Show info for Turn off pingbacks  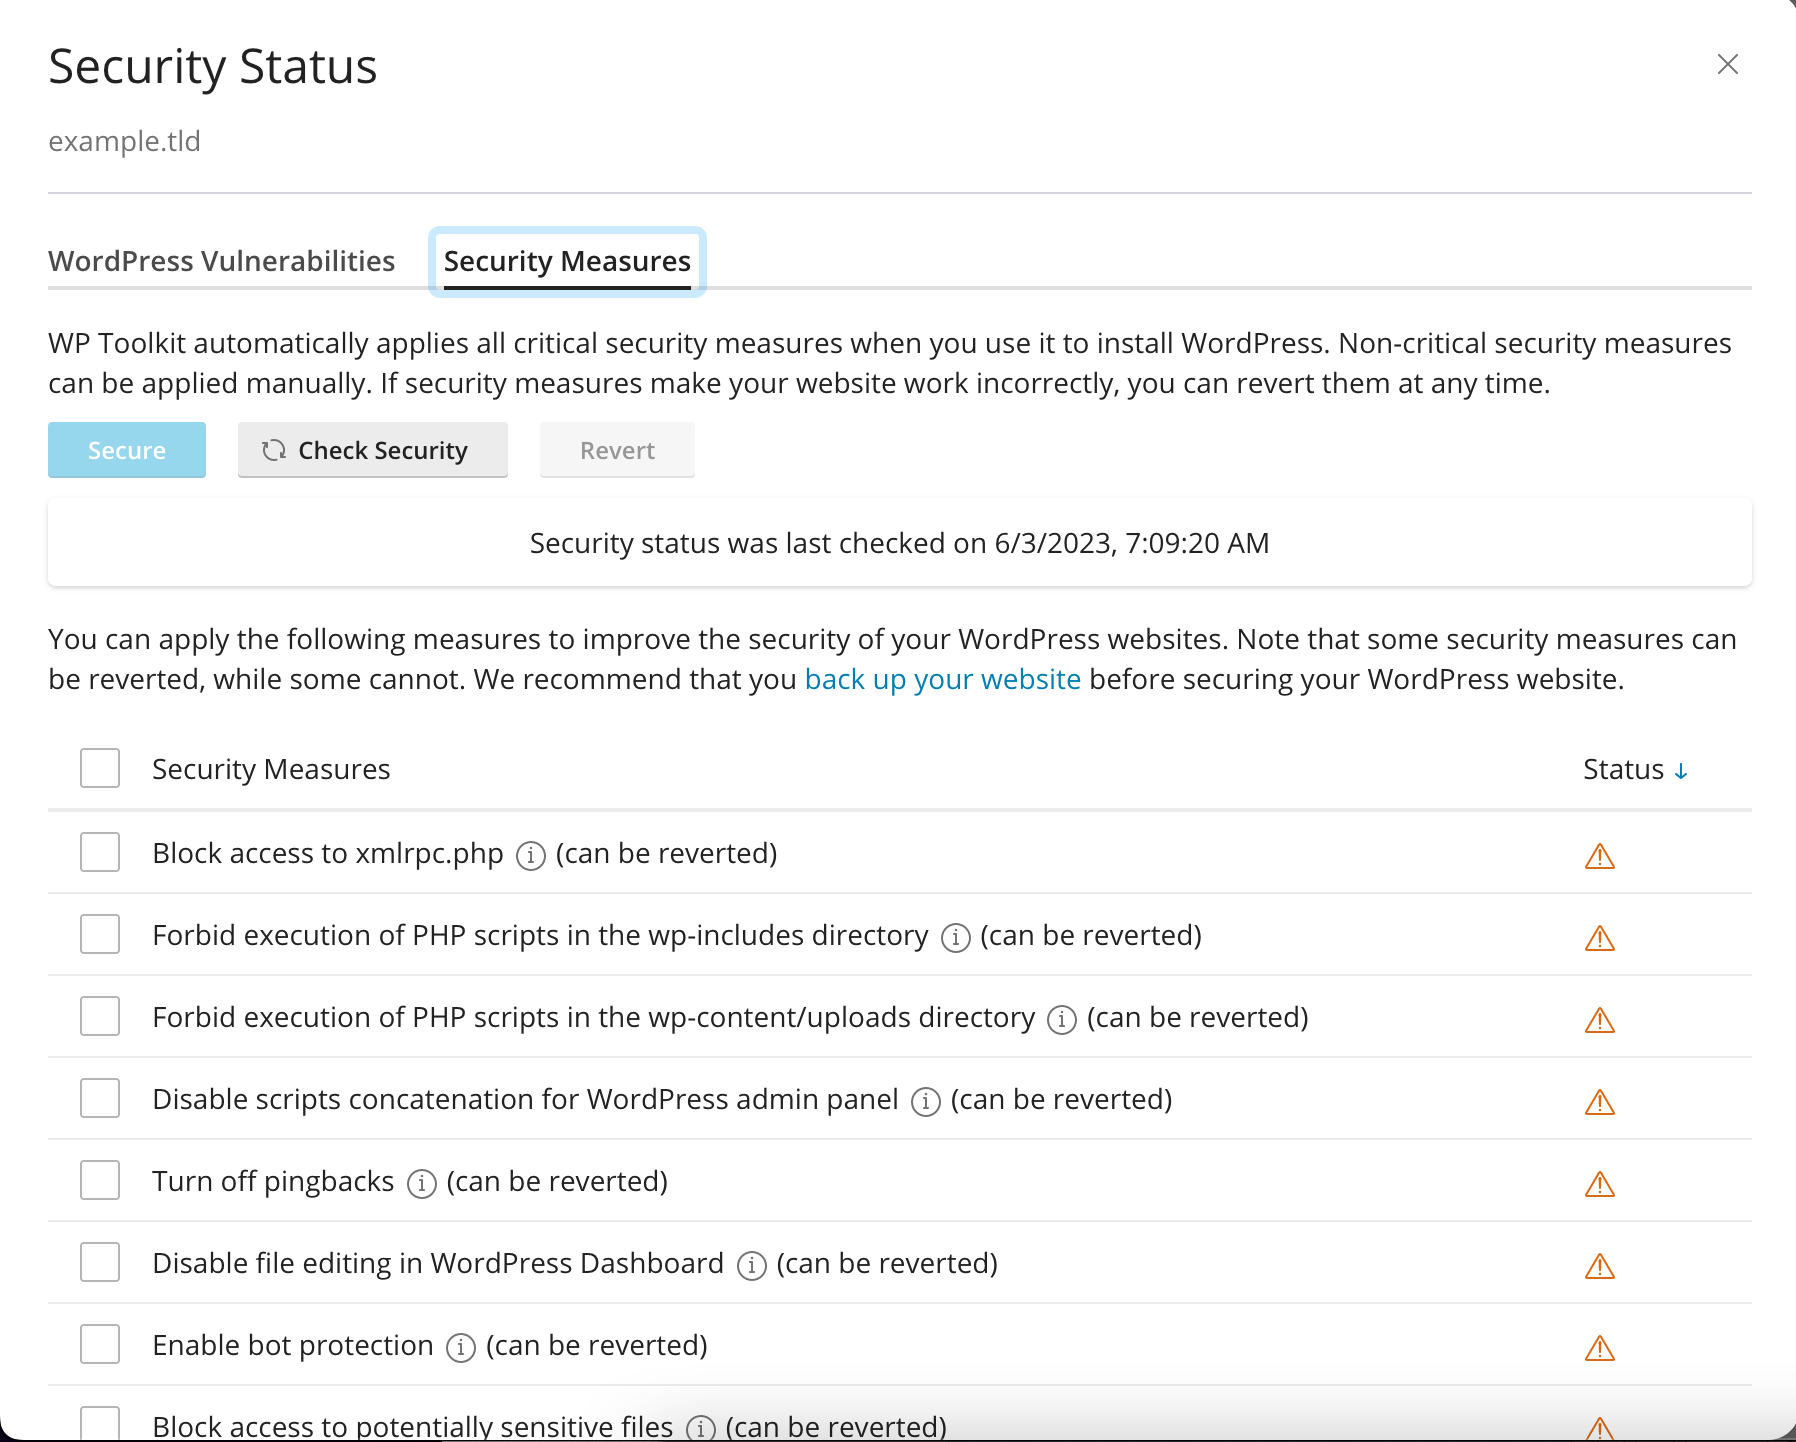pos(421,1184)
